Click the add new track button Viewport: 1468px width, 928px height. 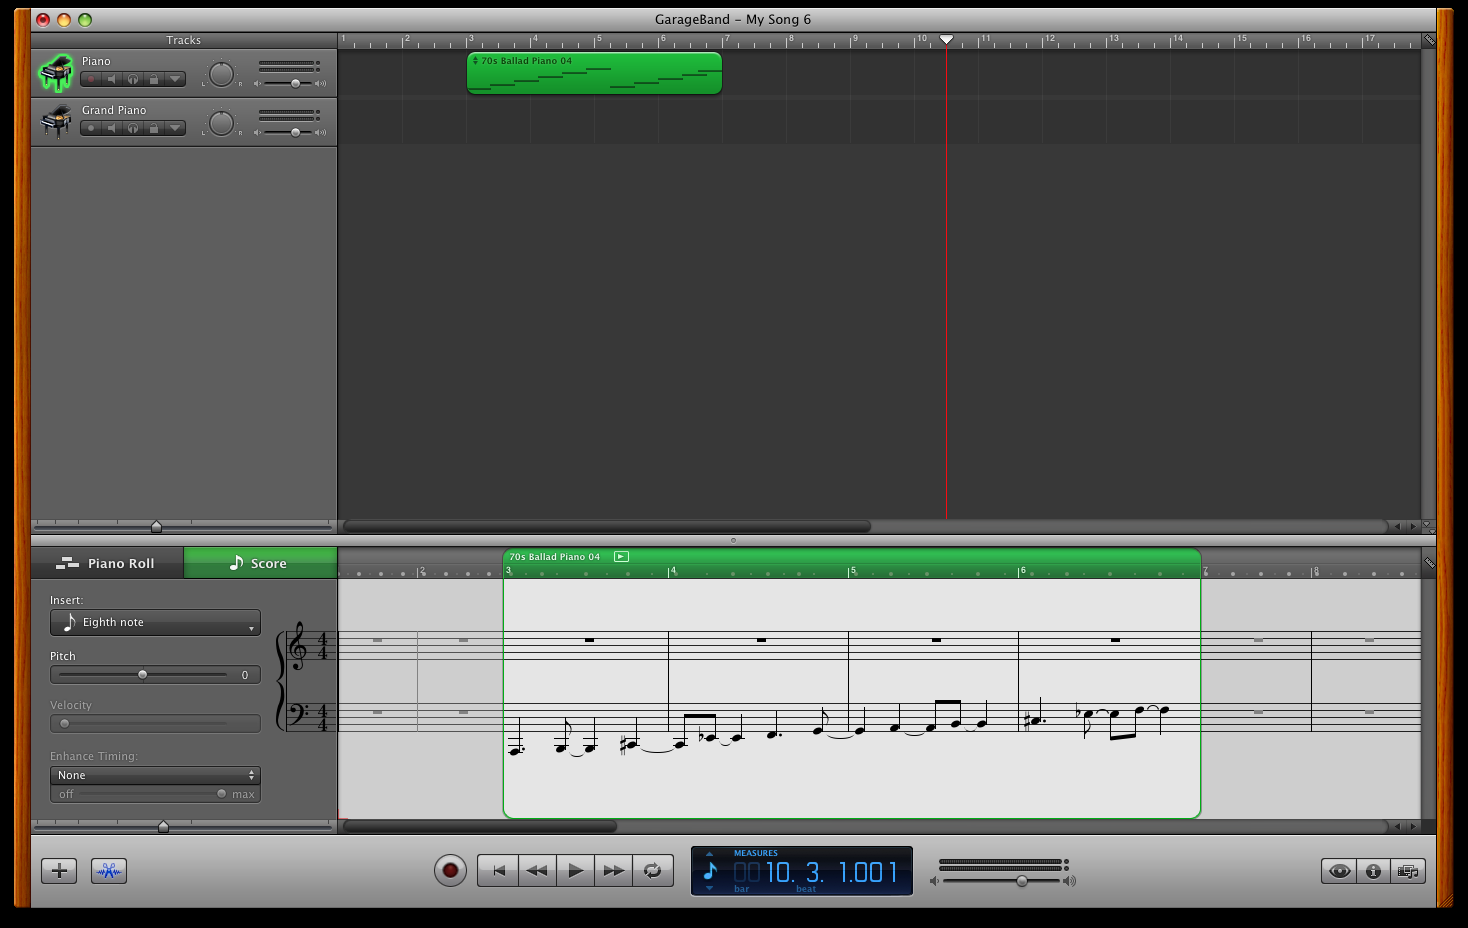[x=59, y=870]
